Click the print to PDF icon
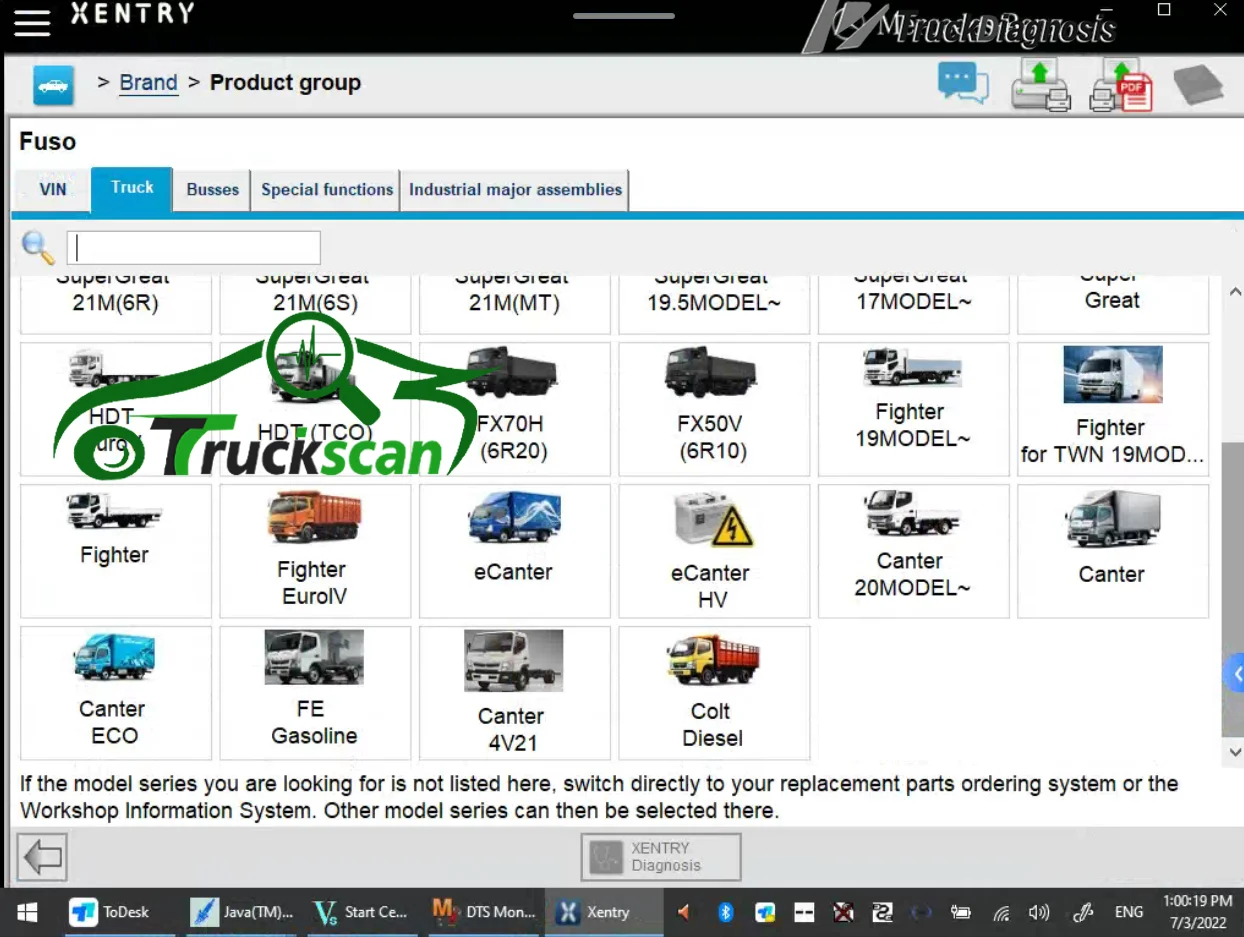This screenshot has height=937, width=1244. (x=1120, y=84)
